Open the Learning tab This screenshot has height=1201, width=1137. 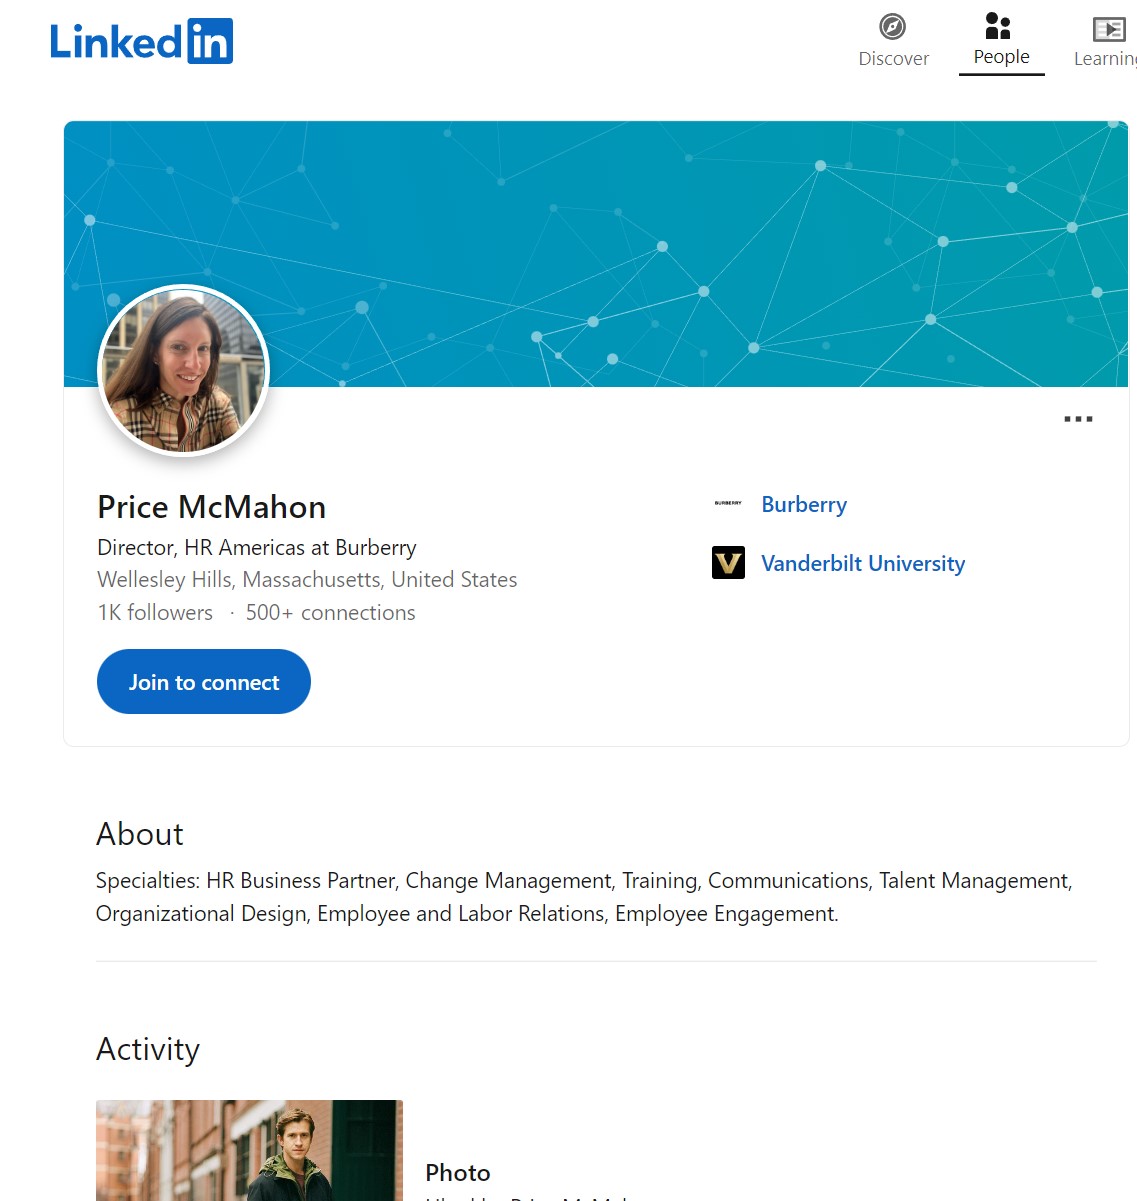pos(1107,41)
